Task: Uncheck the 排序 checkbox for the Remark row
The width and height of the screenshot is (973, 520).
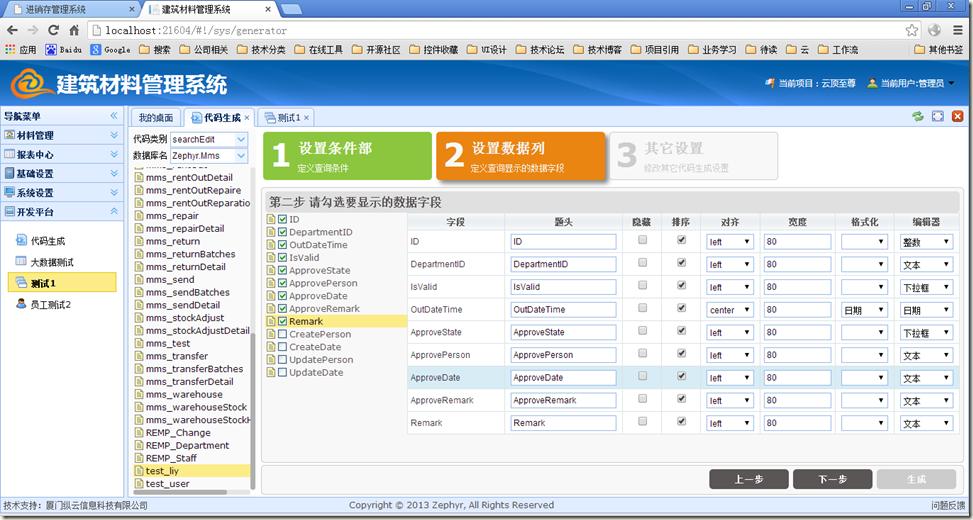Action: coord(681,422)
